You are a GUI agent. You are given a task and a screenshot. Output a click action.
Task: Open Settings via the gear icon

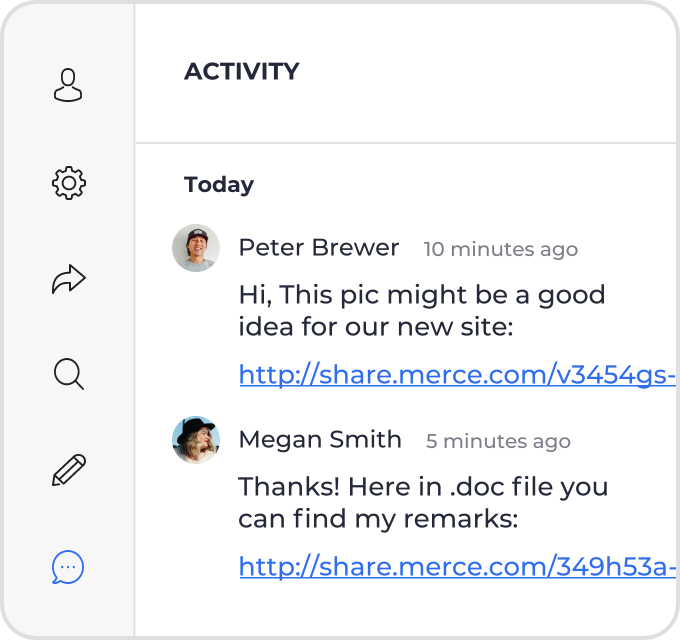coord(69,183)
